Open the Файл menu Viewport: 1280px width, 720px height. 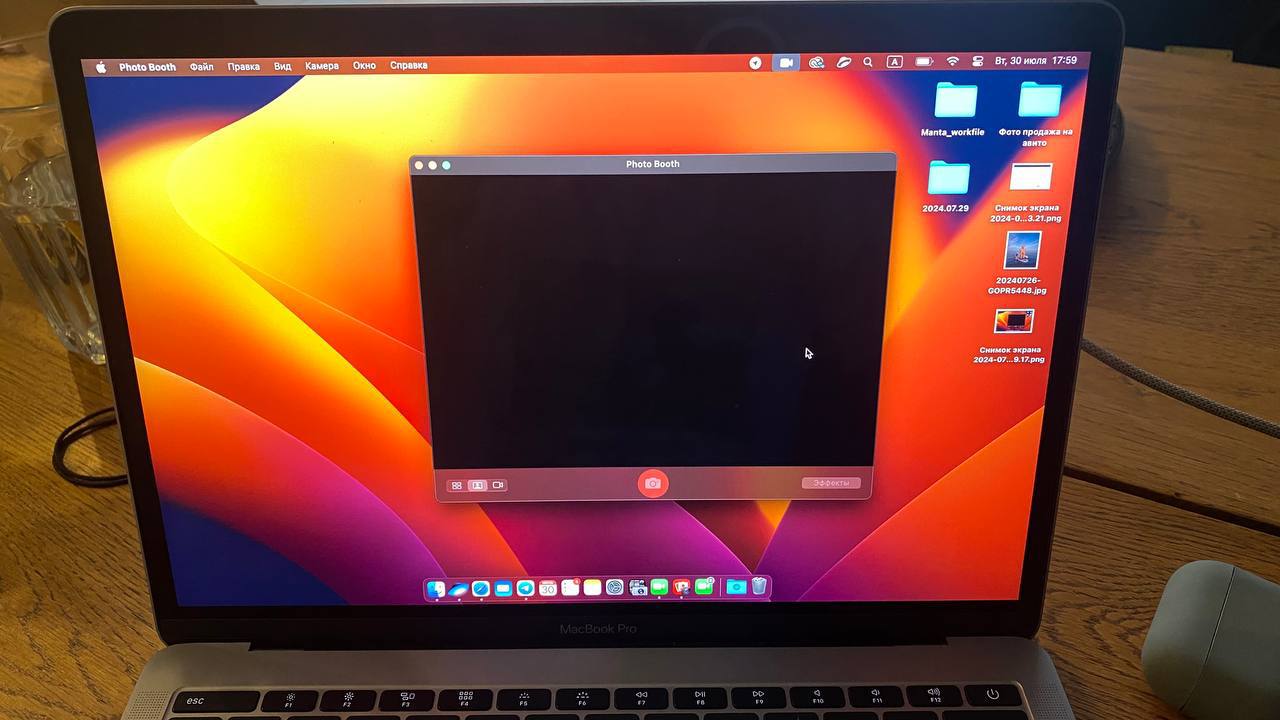tap(201, 67)
